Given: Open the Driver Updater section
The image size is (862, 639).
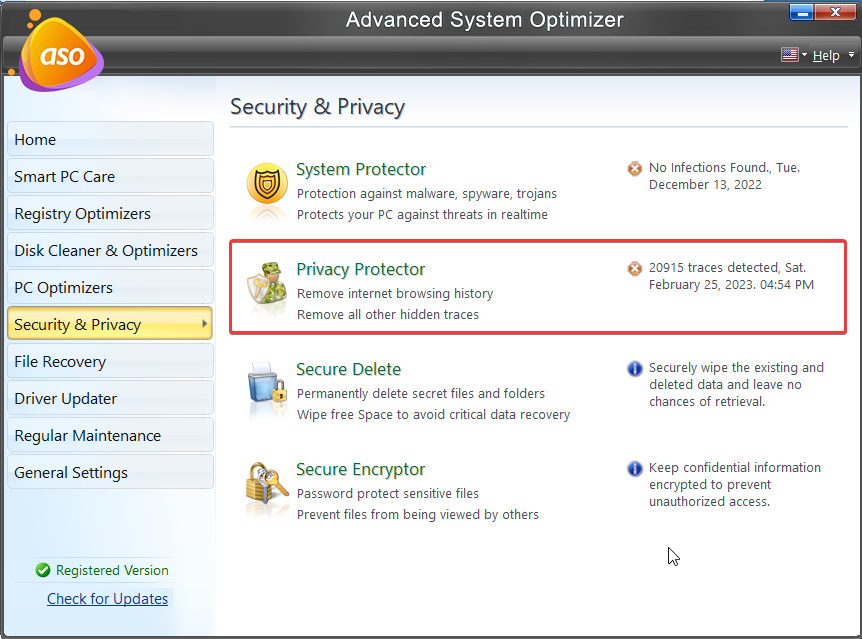Looking at the screenshot, I should coord(110,398).
